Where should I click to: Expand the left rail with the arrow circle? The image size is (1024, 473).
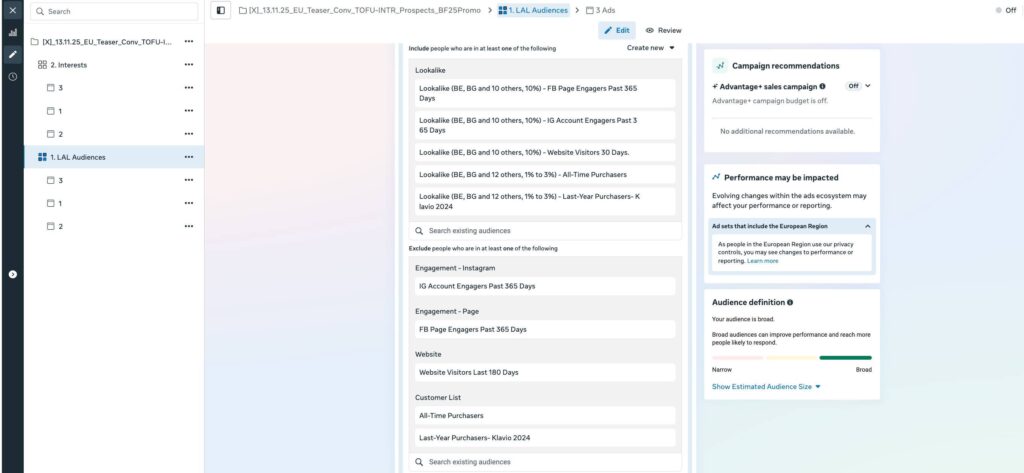(12, 274)
